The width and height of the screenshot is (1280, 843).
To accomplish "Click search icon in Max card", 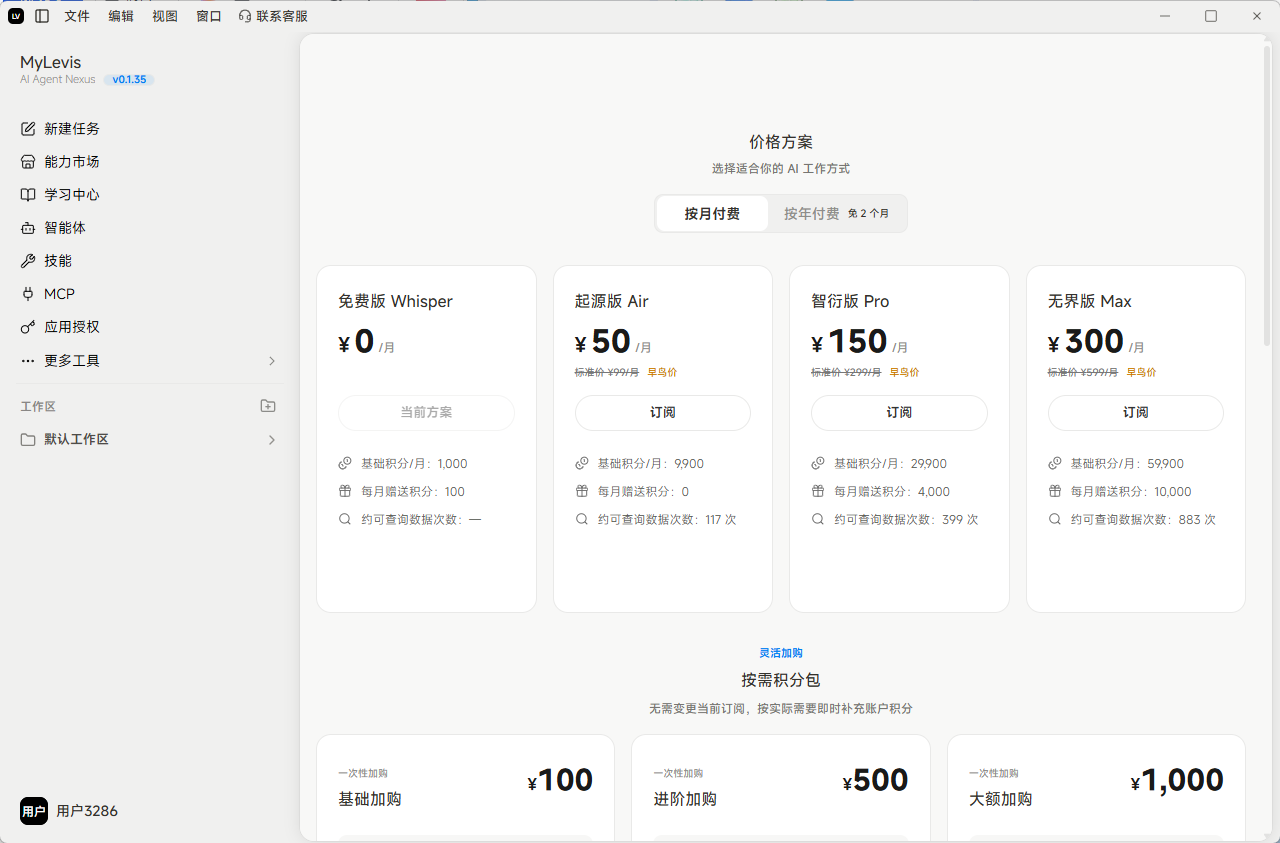I will coord(1055,519).
